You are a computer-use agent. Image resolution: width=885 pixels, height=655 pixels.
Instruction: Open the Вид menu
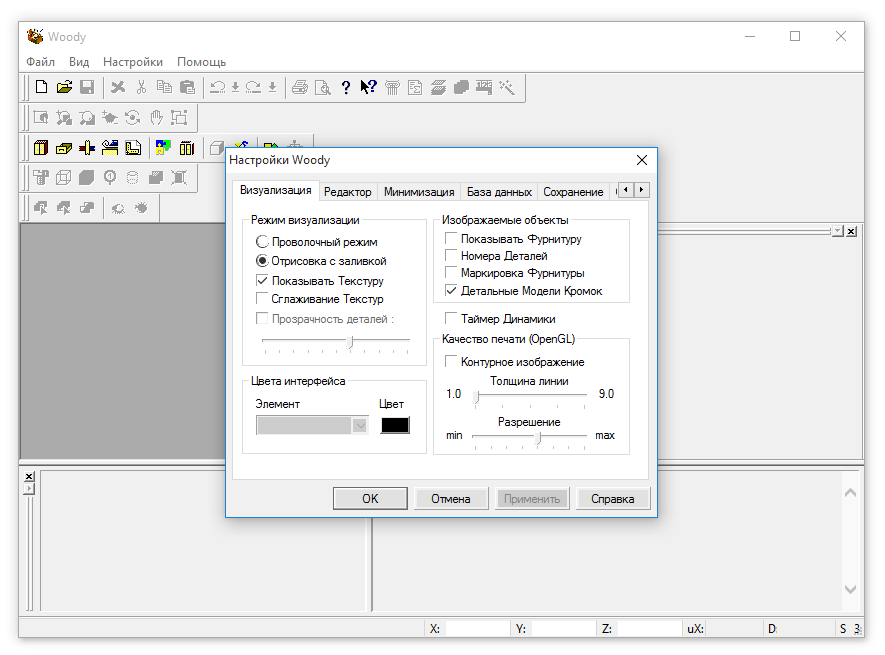pyautogui.click(x=79, y=62)
